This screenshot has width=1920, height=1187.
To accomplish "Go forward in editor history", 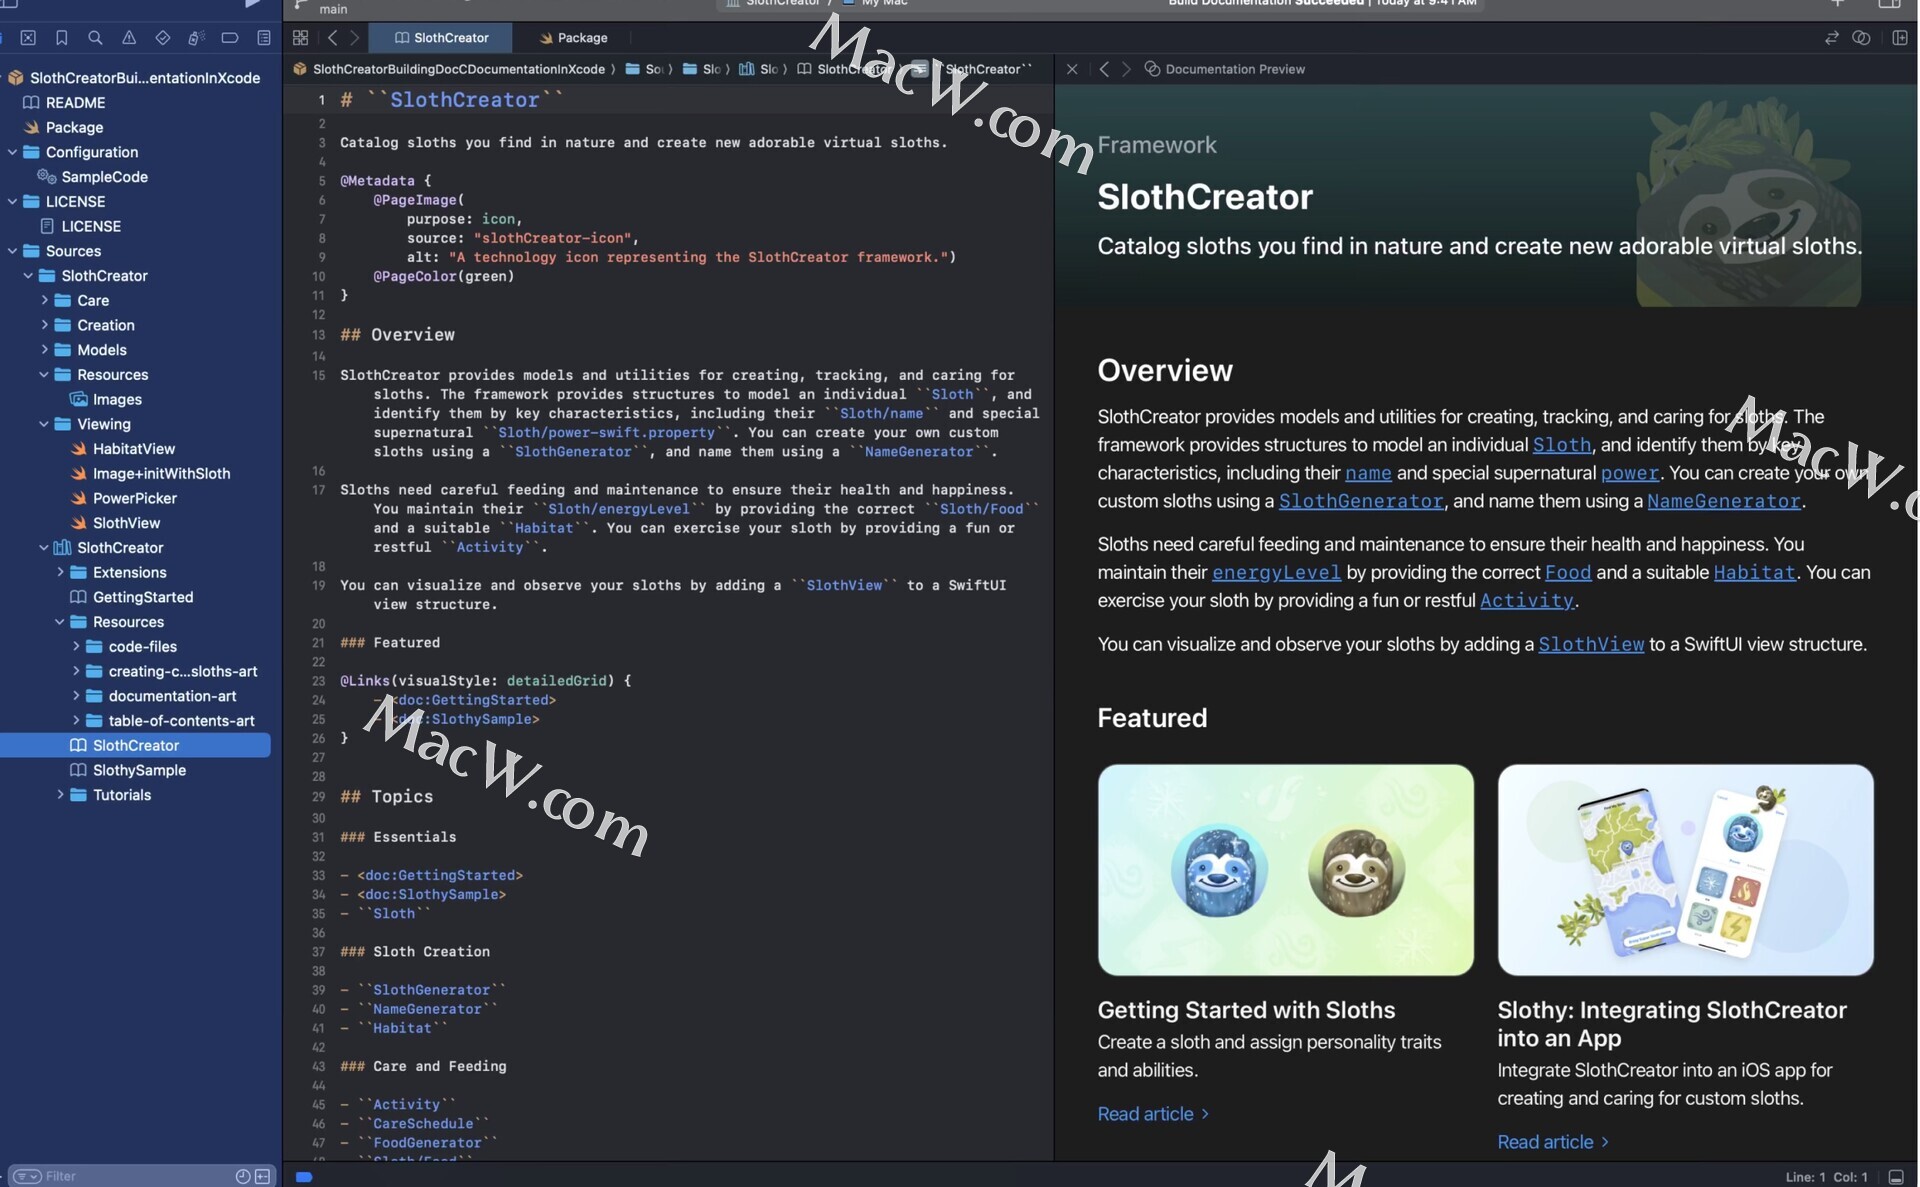I will (354, 38).
